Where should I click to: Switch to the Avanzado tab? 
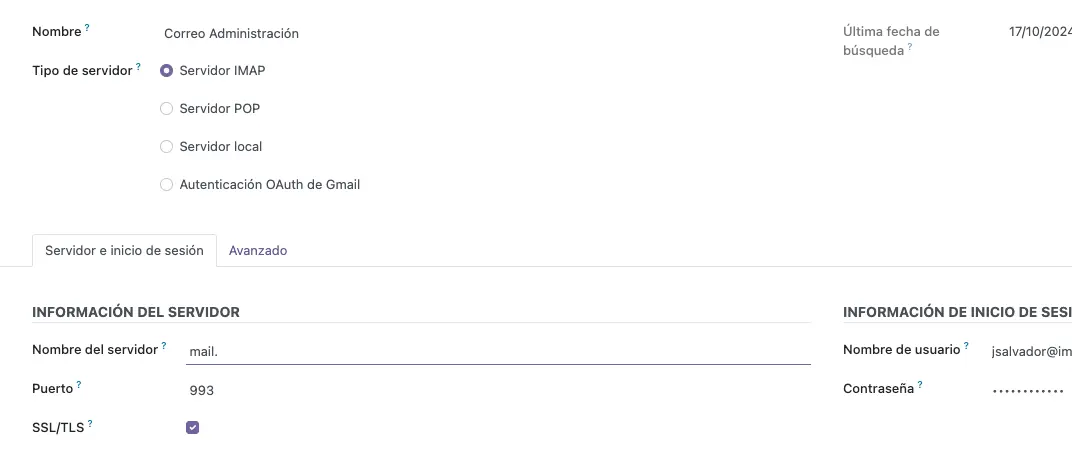point(258,251)
